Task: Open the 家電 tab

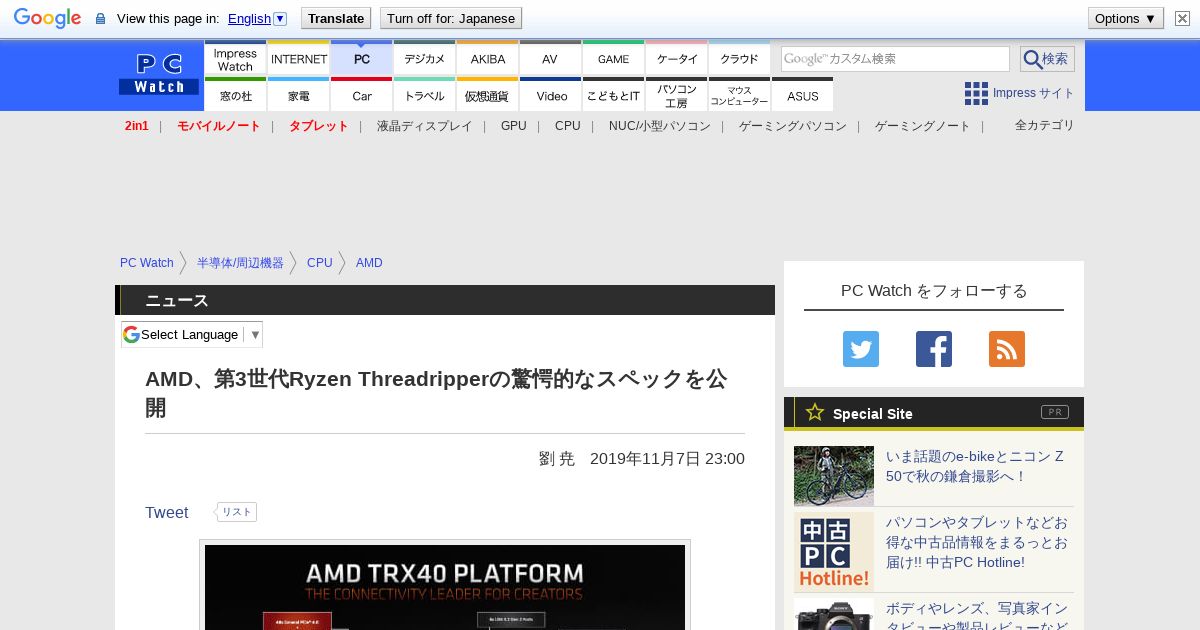Action: (x=299, y=95)
